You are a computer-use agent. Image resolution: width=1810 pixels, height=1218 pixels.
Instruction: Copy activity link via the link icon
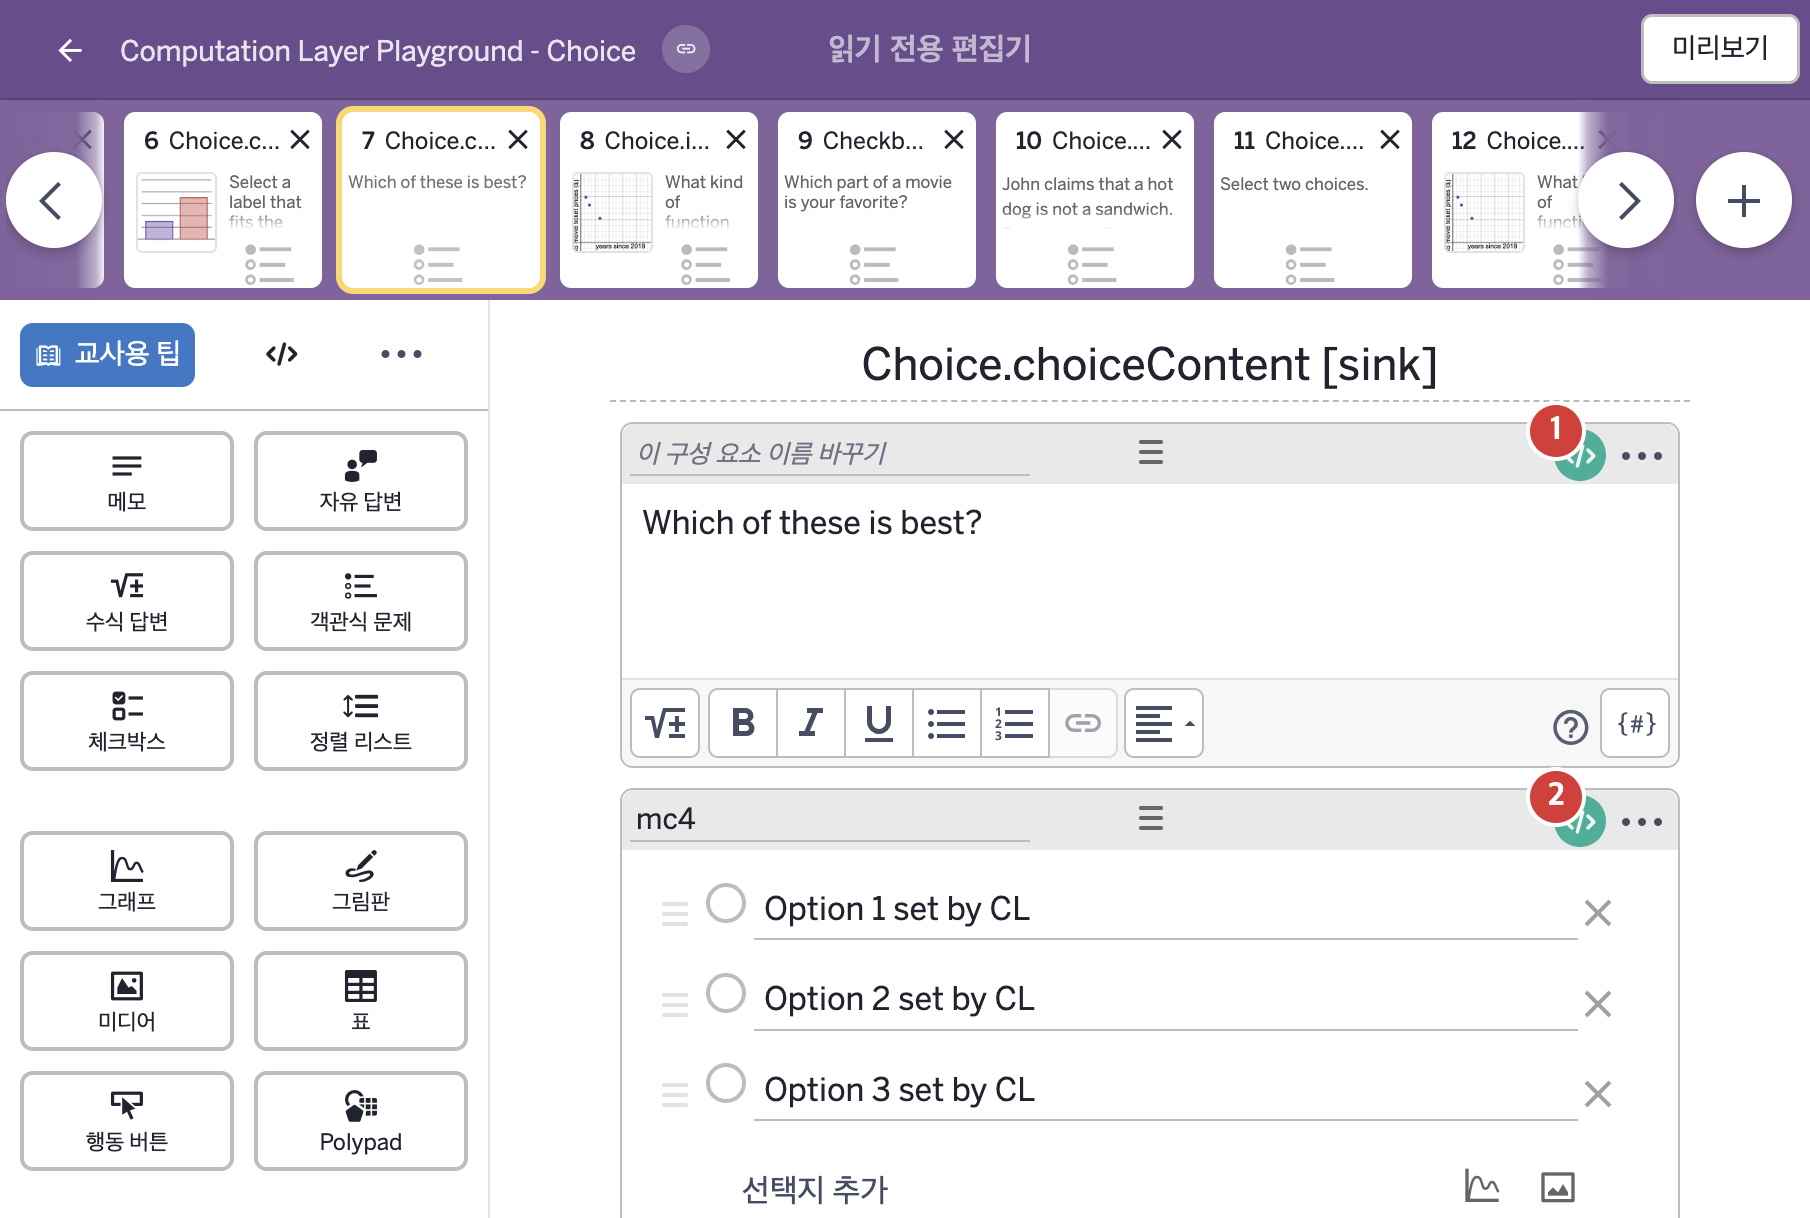tap(686, 49)
